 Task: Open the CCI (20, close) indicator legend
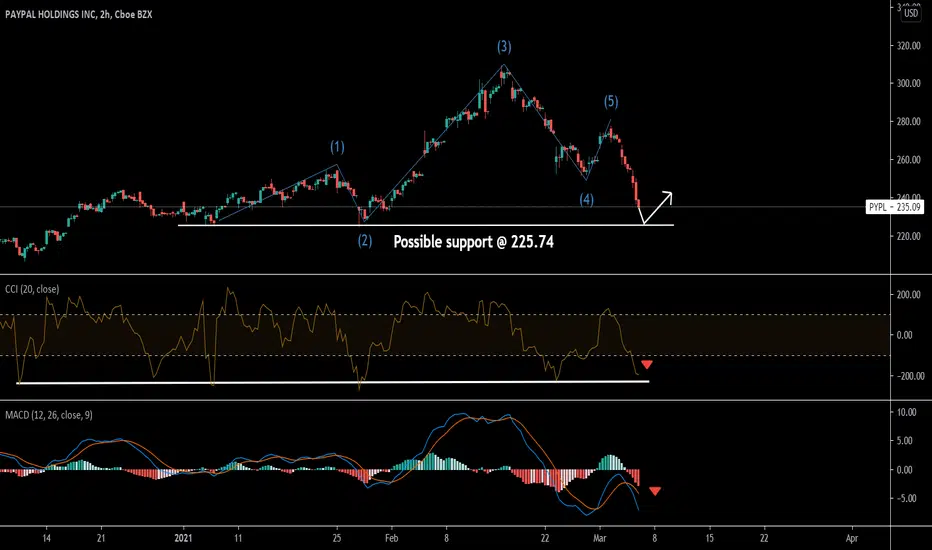coord(32,289)
